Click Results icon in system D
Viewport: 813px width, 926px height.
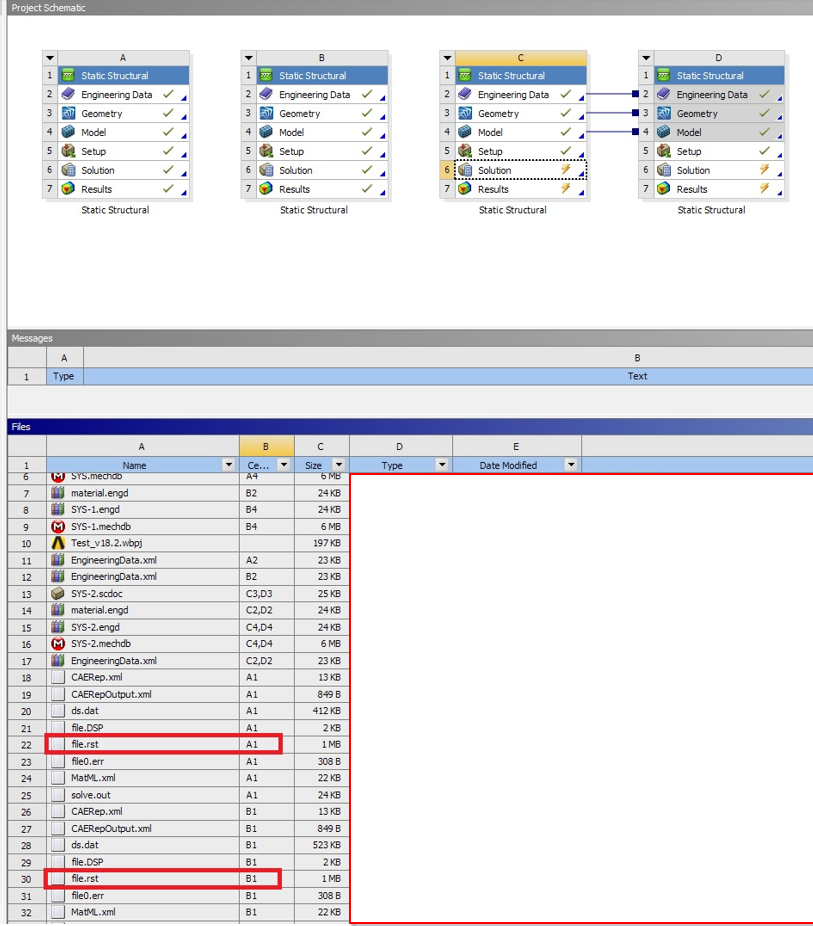coord(664,189)
